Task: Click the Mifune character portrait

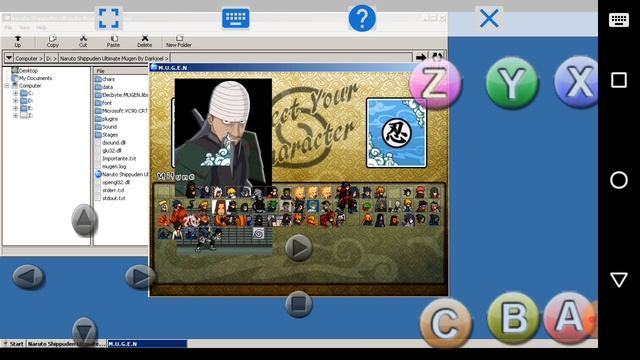Action: click(223, 132)
